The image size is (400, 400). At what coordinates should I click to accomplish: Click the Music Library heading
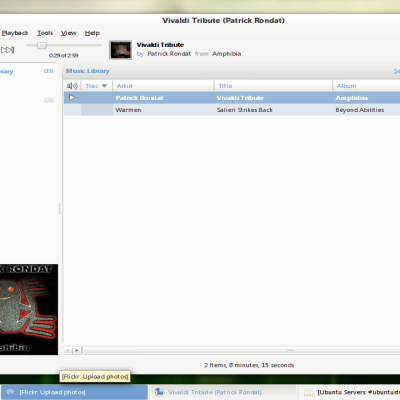tap(87, 71)
